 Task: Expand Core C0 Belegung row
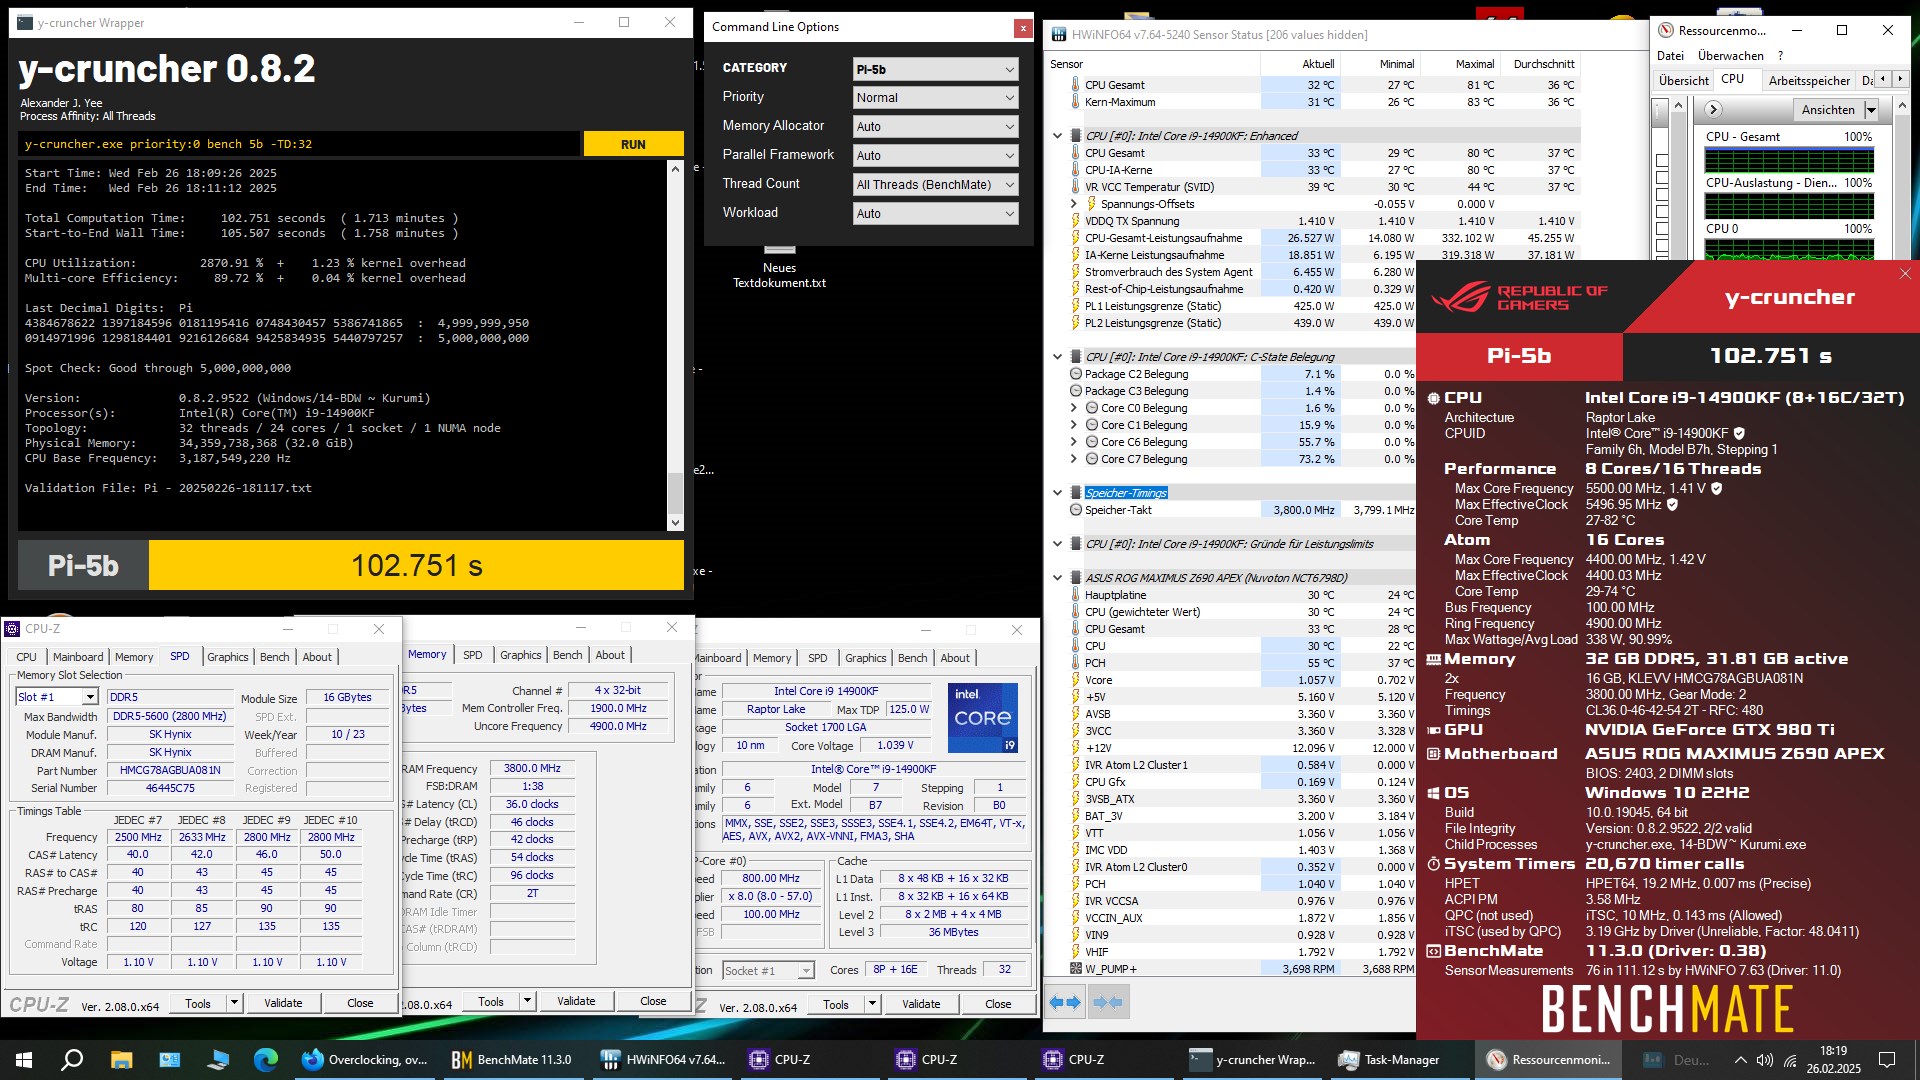coord(1074,408)
